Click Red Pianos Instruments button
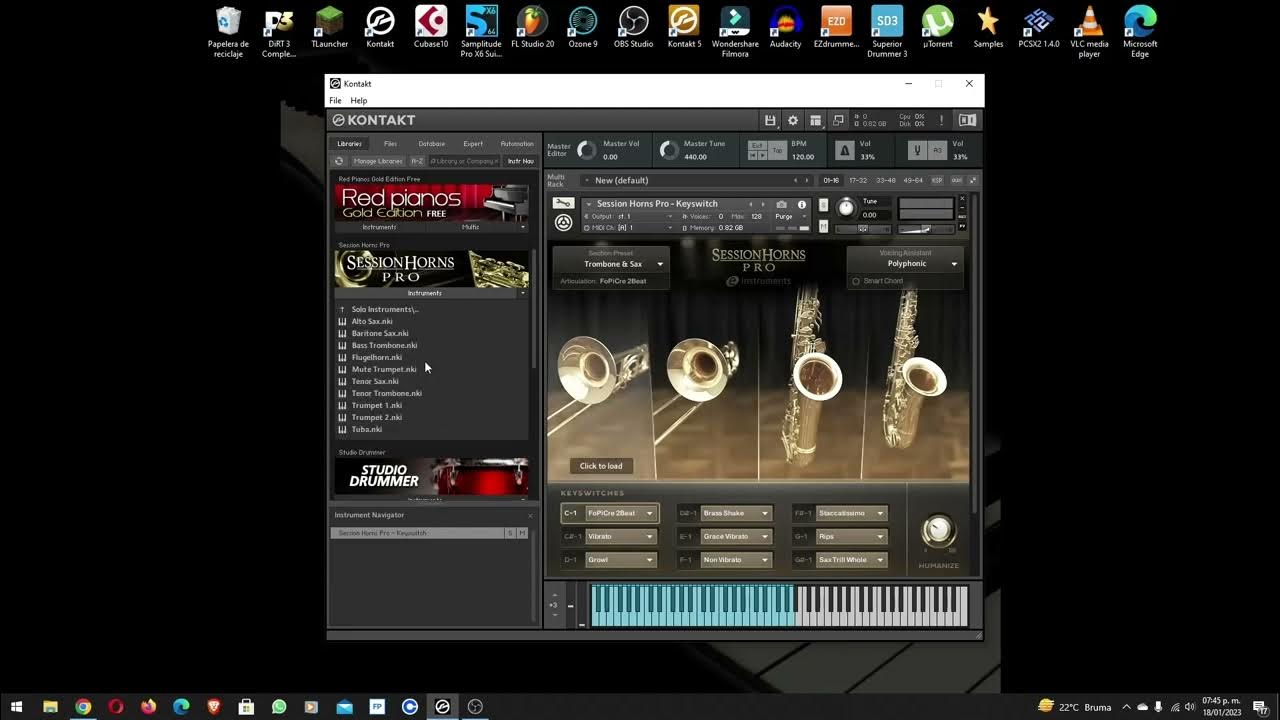 (x=379, y=227)
